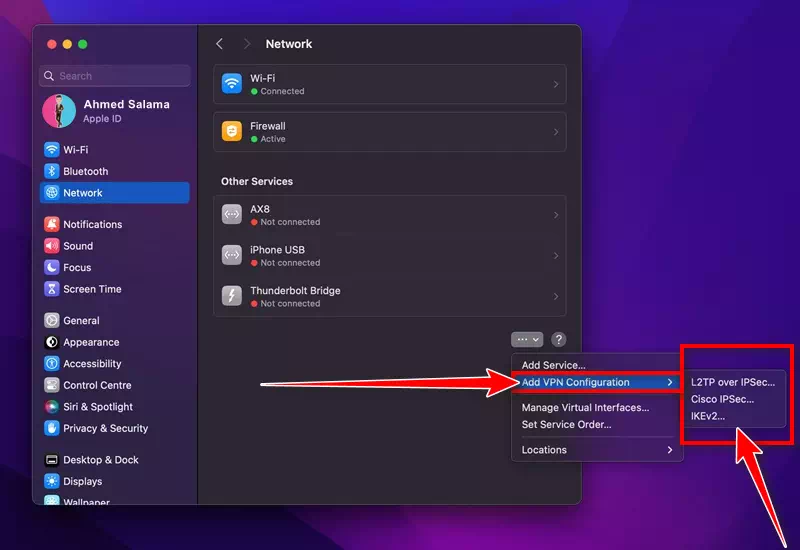Open the Firewall Active row chevron

click(556, 132)
